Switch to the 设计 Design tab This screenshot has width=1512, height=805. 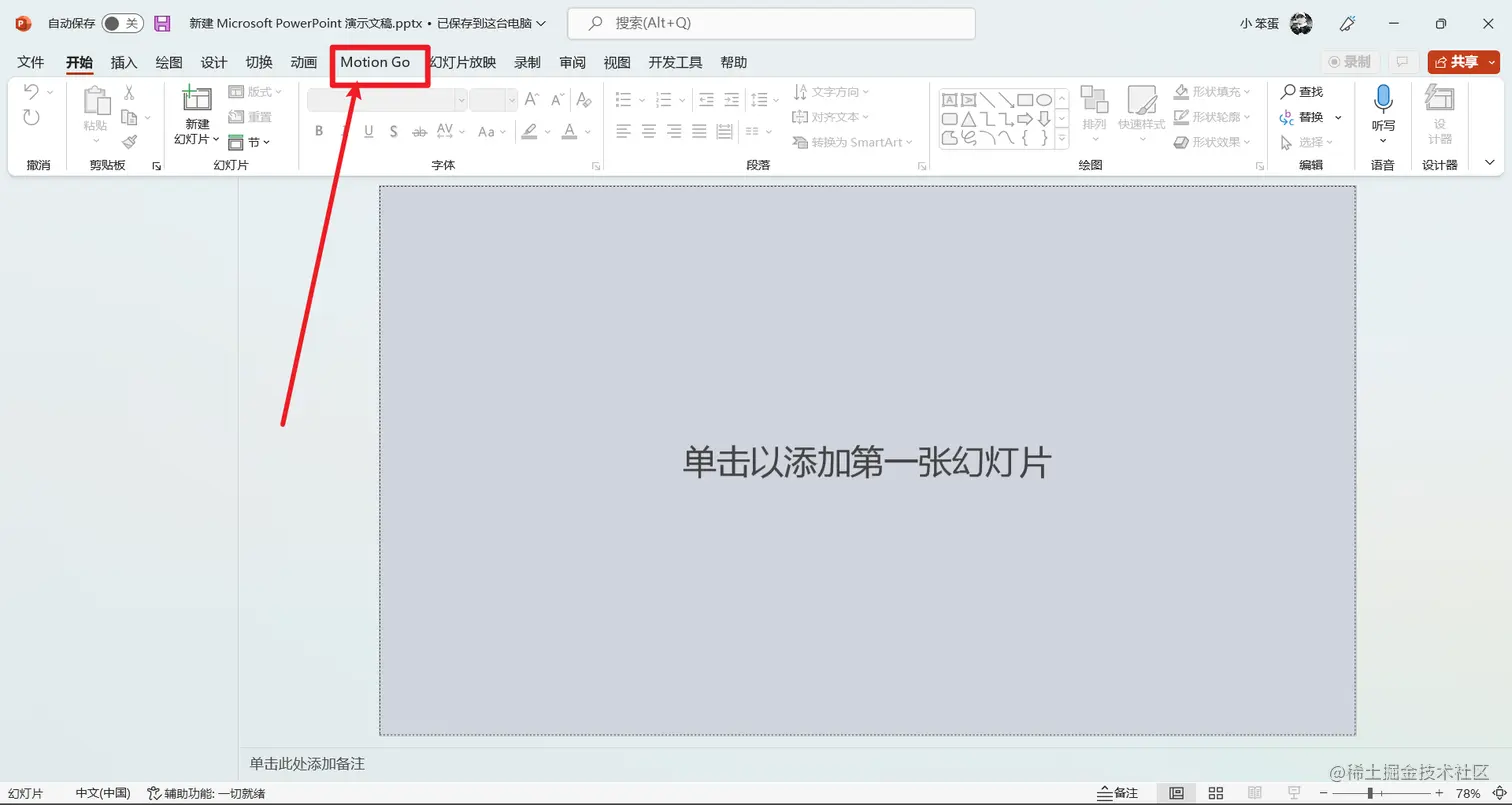[x=214, y=62]
